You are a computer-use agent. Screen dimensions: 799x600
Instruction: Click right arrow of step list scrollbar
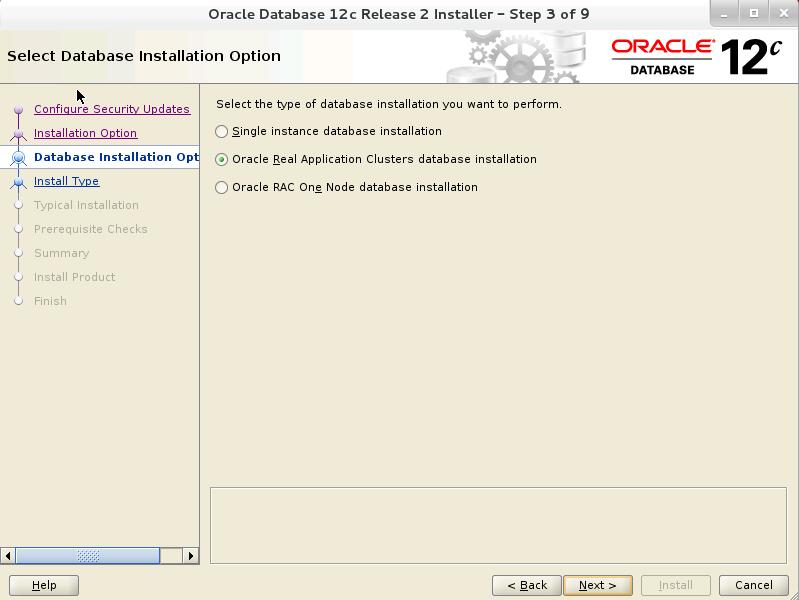point(191,556)
